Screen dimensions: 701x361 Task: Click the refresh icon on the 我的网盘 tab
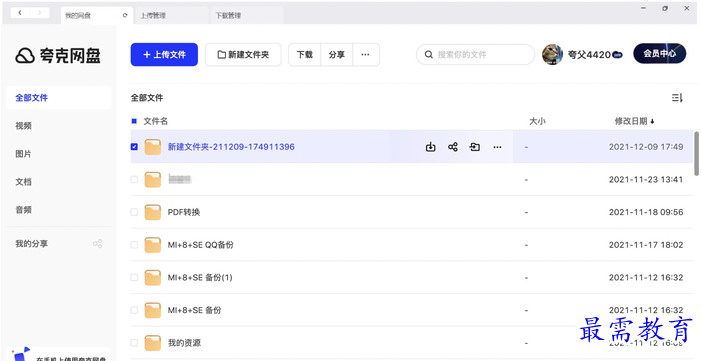coord(125,15)
